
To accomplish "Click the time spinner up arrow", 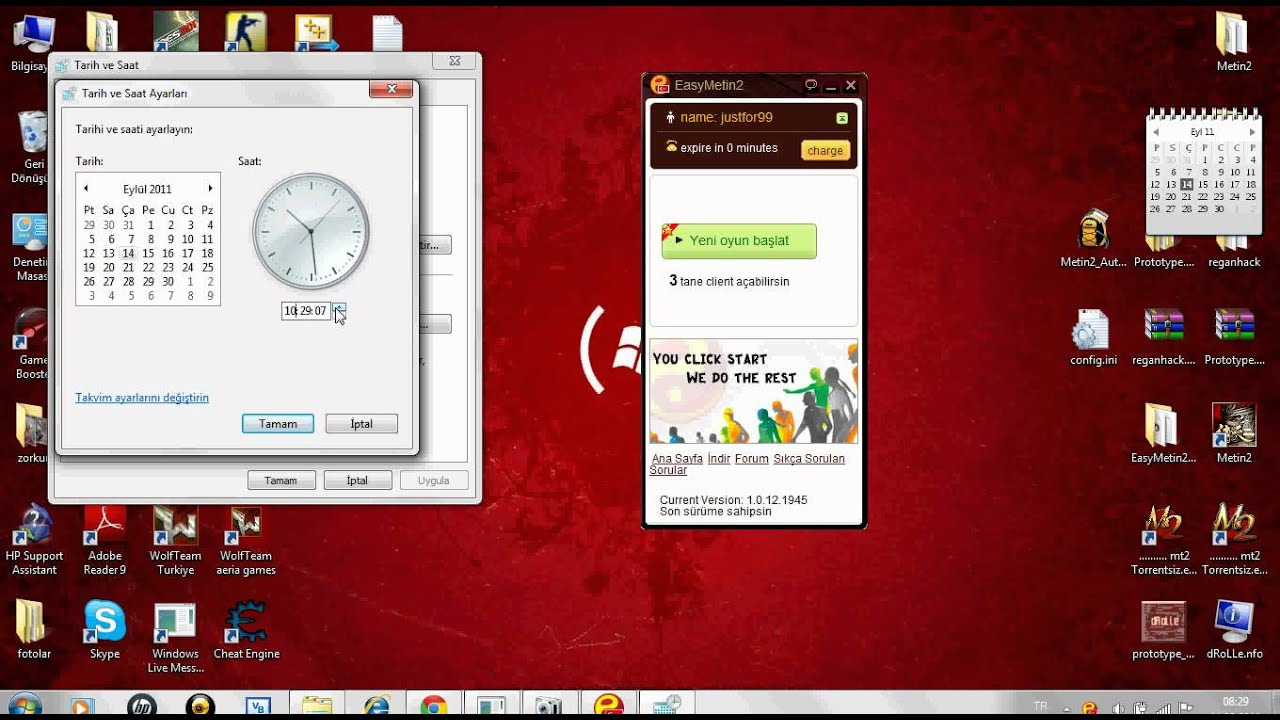I will [x=339, y=307].
